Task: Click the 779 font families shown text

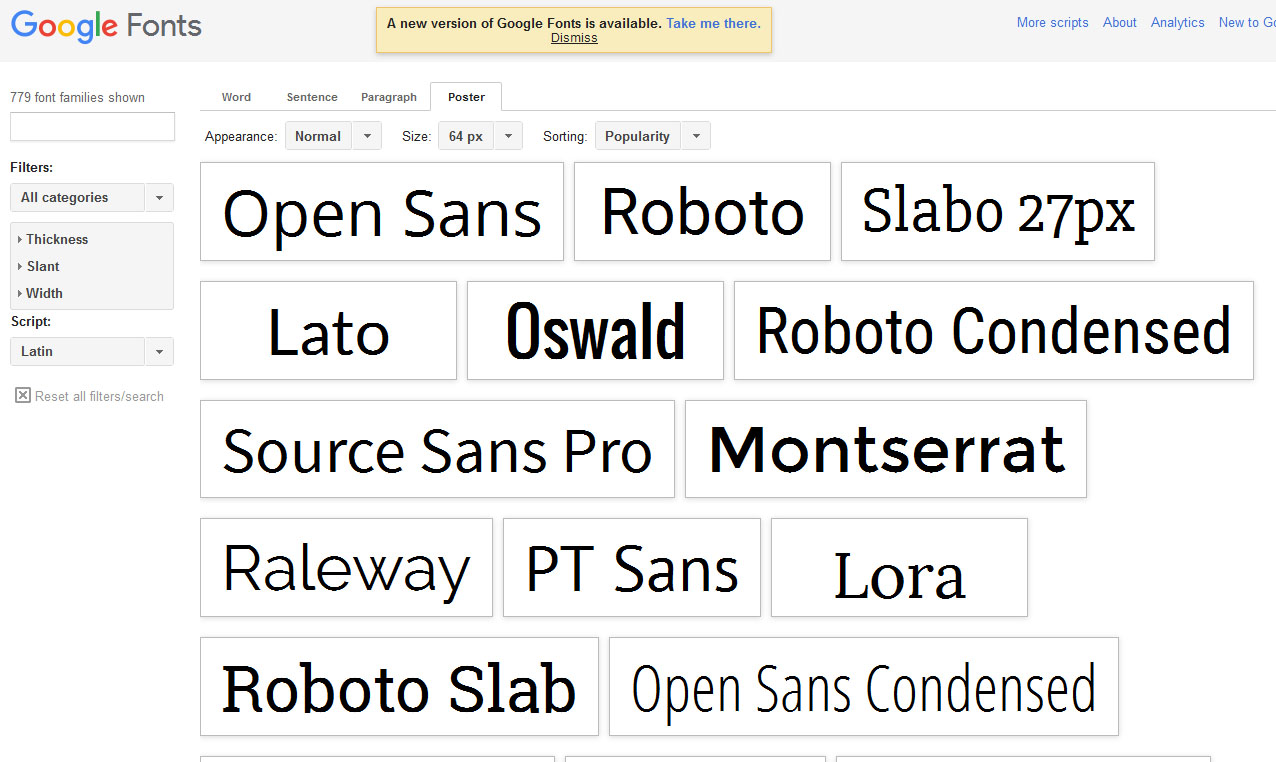Action: tap(78, 97)
